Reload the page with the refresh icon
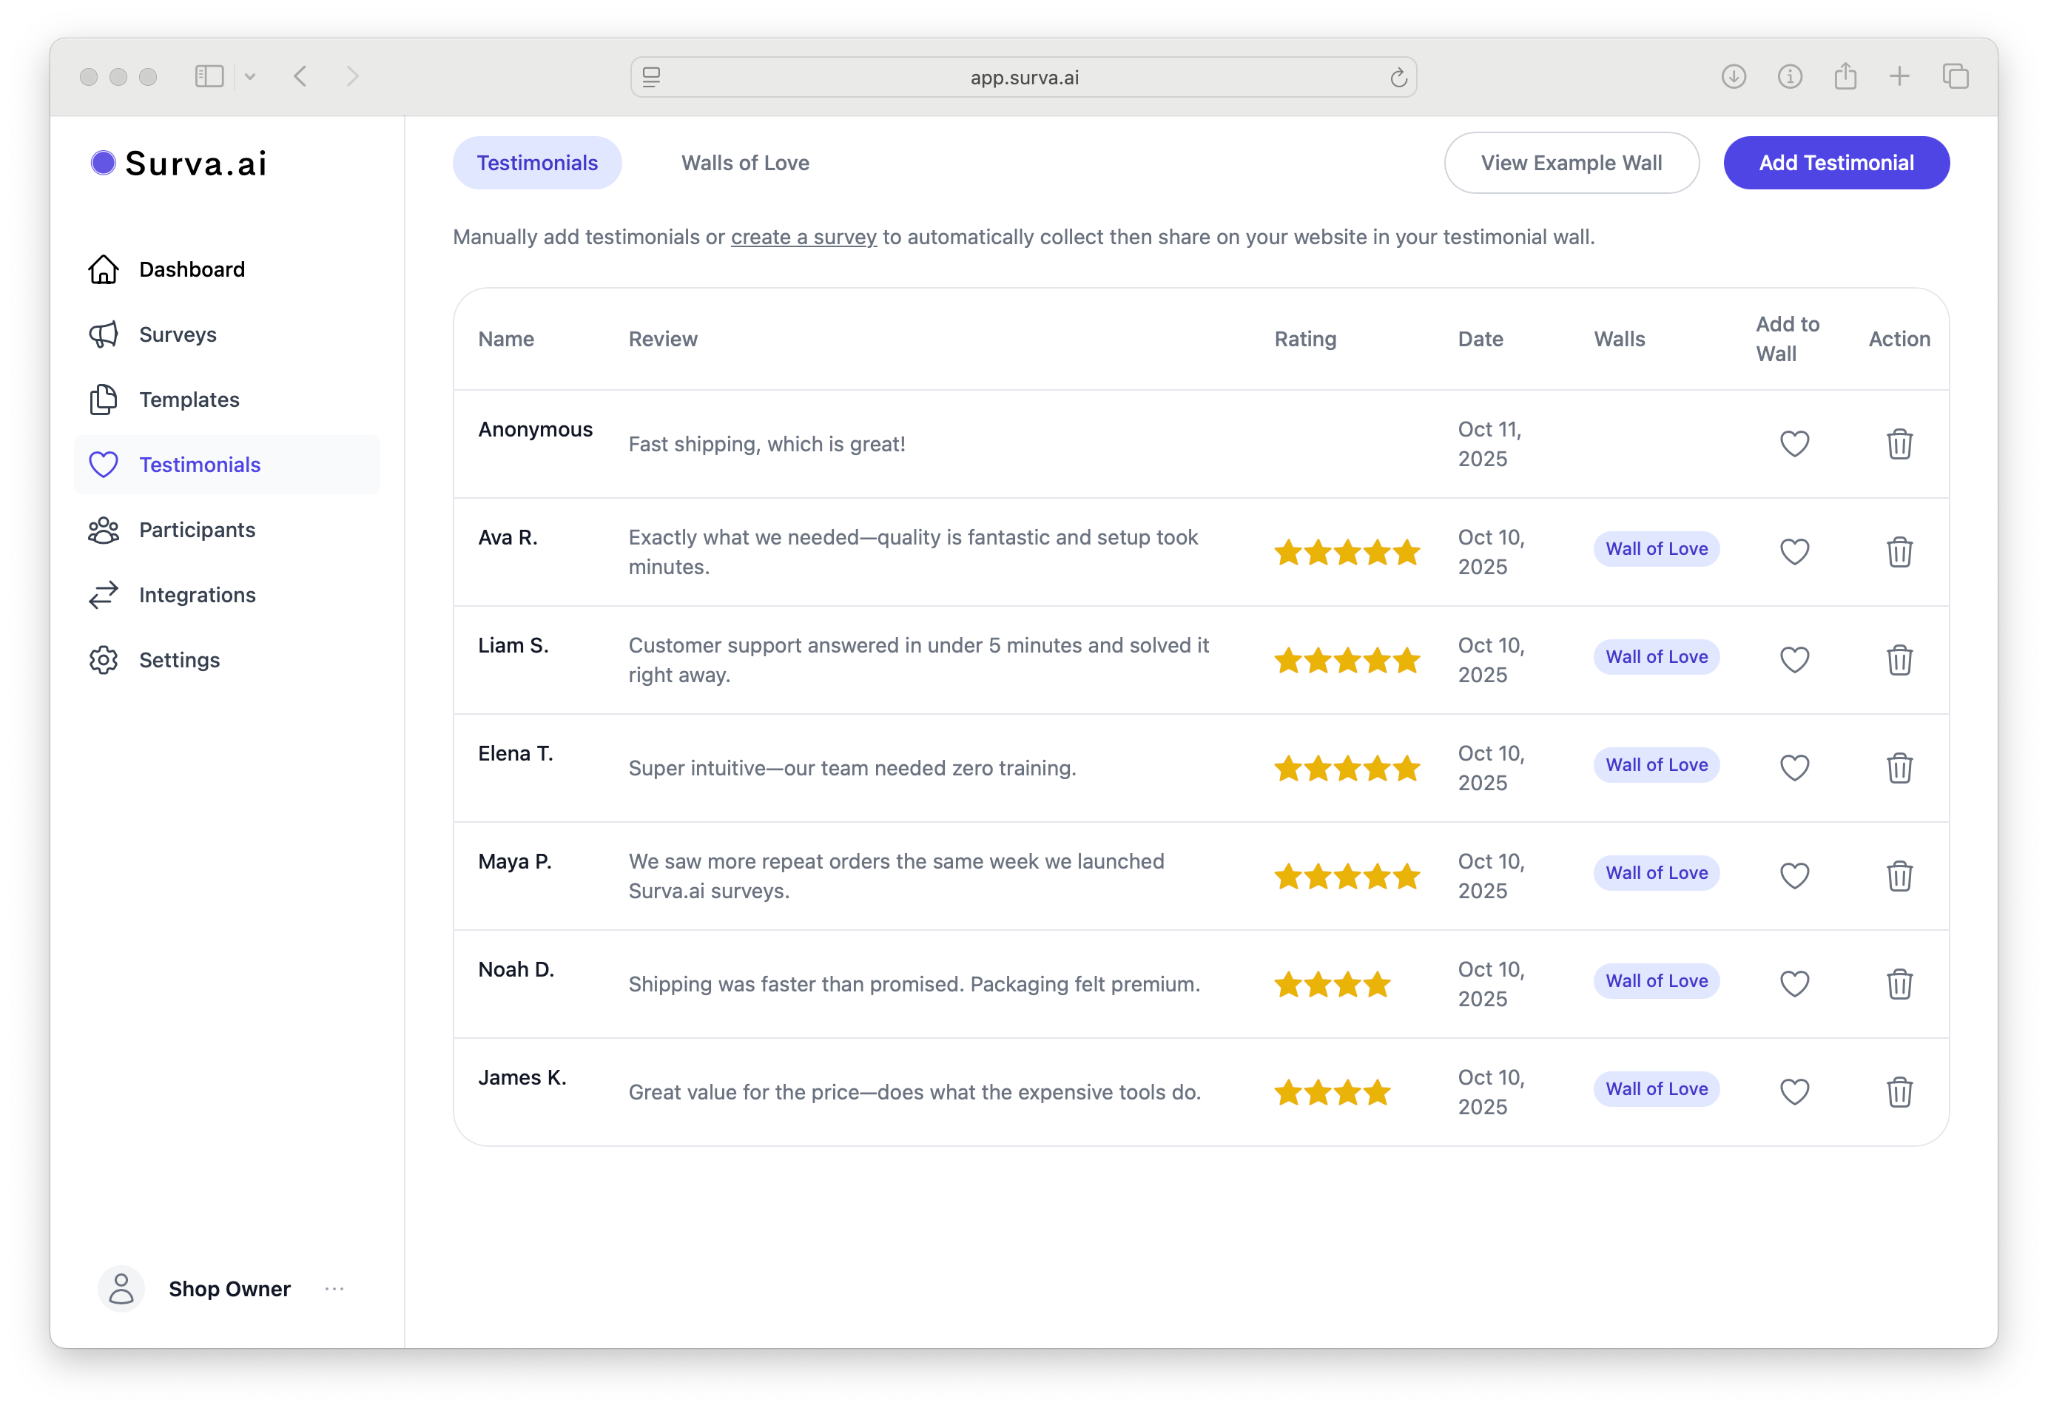 (1398, 78)
